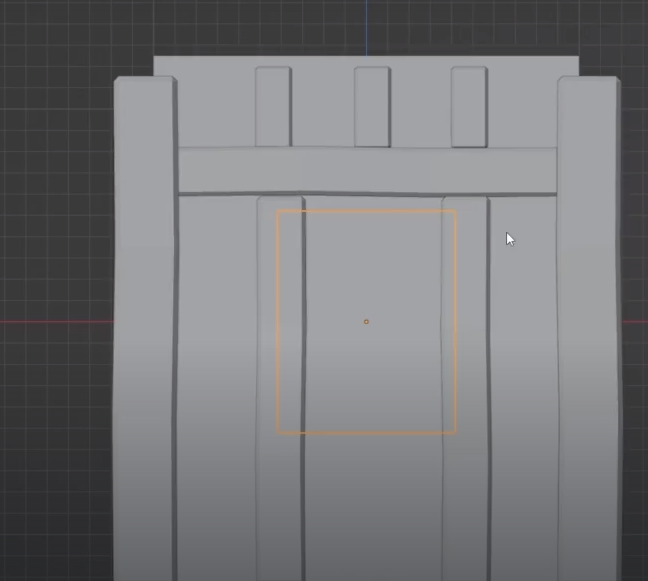Select the orange origin dot of selected plane
648x581 pixels.
coord(366,321)
